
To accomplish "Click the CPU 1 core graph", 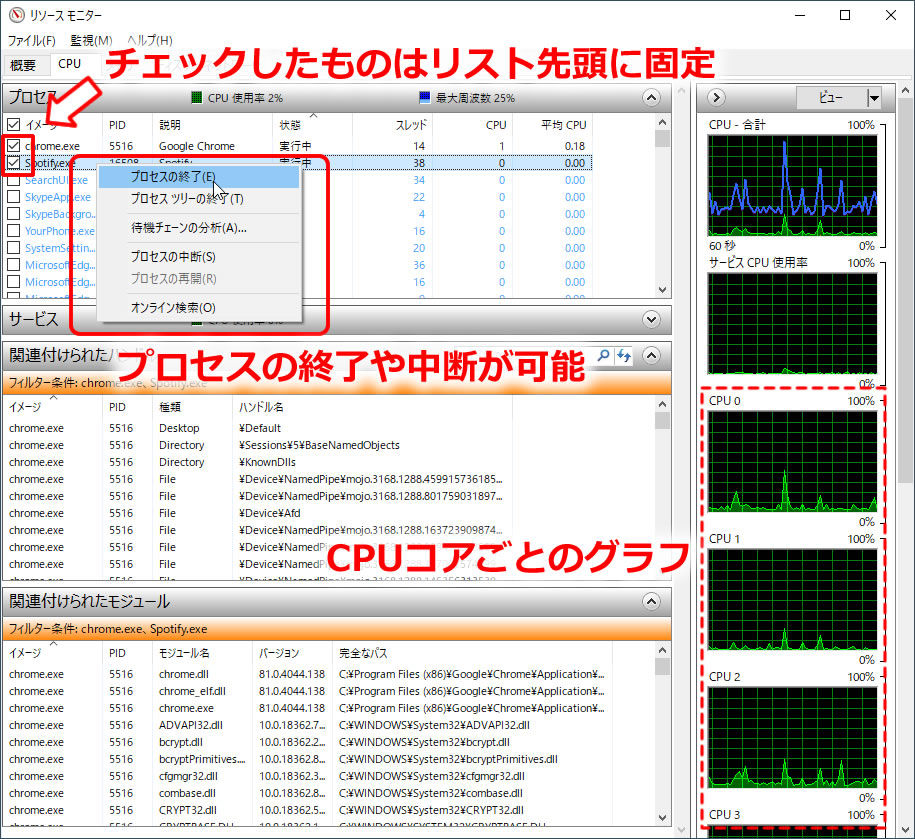I will (x=792, y=600).
